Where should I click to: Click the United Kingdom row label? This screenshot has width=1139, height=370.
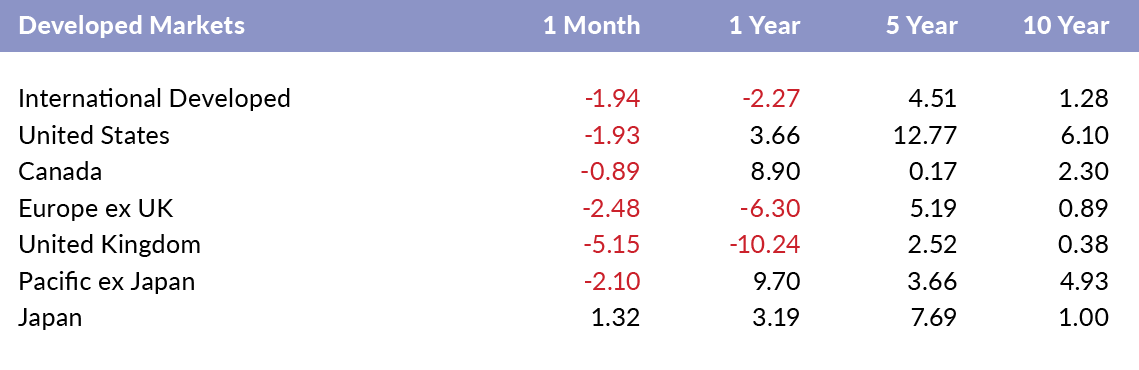click(109, 245)
